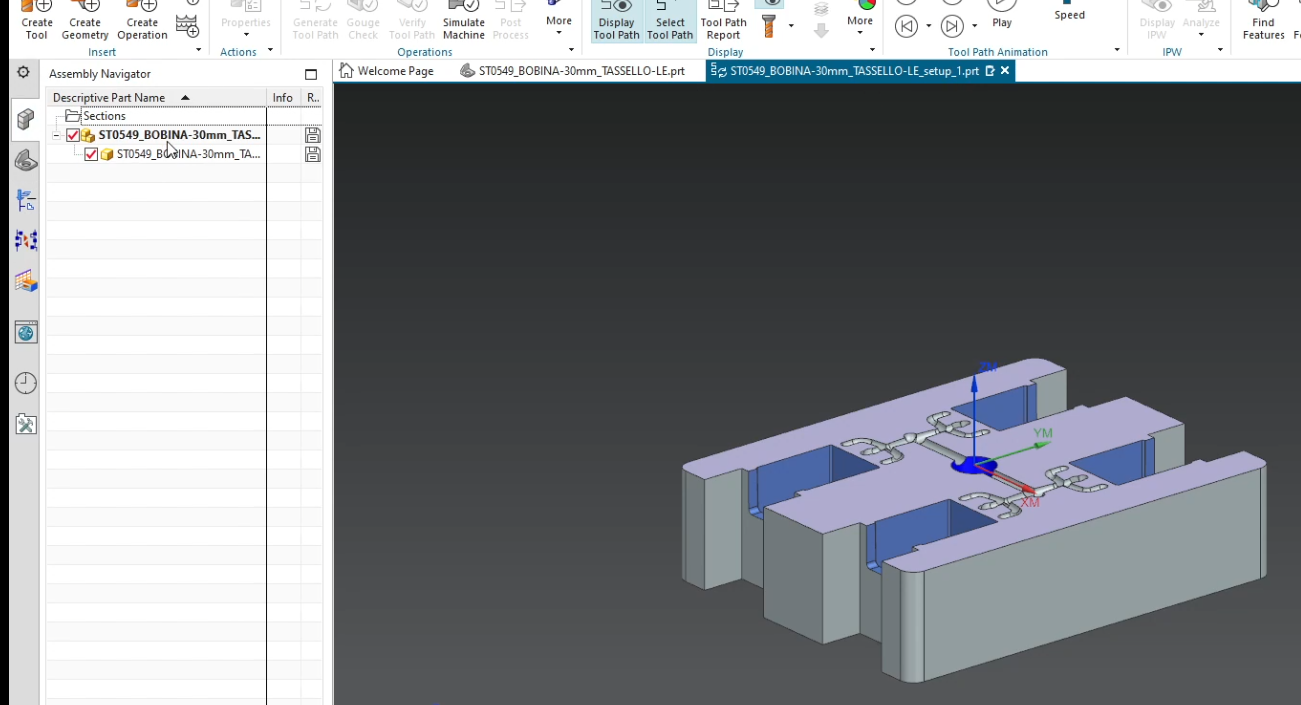This screenshot has width=1301, height=705.
Task: Open Create Geometry in the Insert group
Action: [x=84, y=22]
